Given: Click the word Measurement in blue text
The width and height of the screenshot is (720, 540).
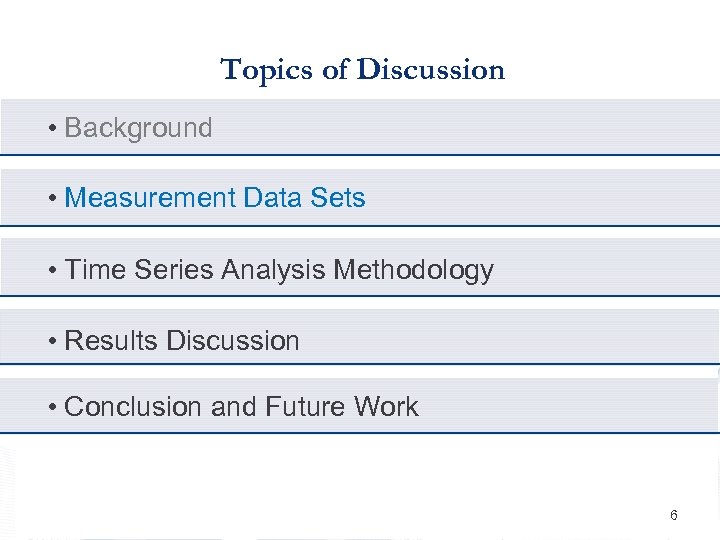Looking at the screenshot, I should click(148, 198).
